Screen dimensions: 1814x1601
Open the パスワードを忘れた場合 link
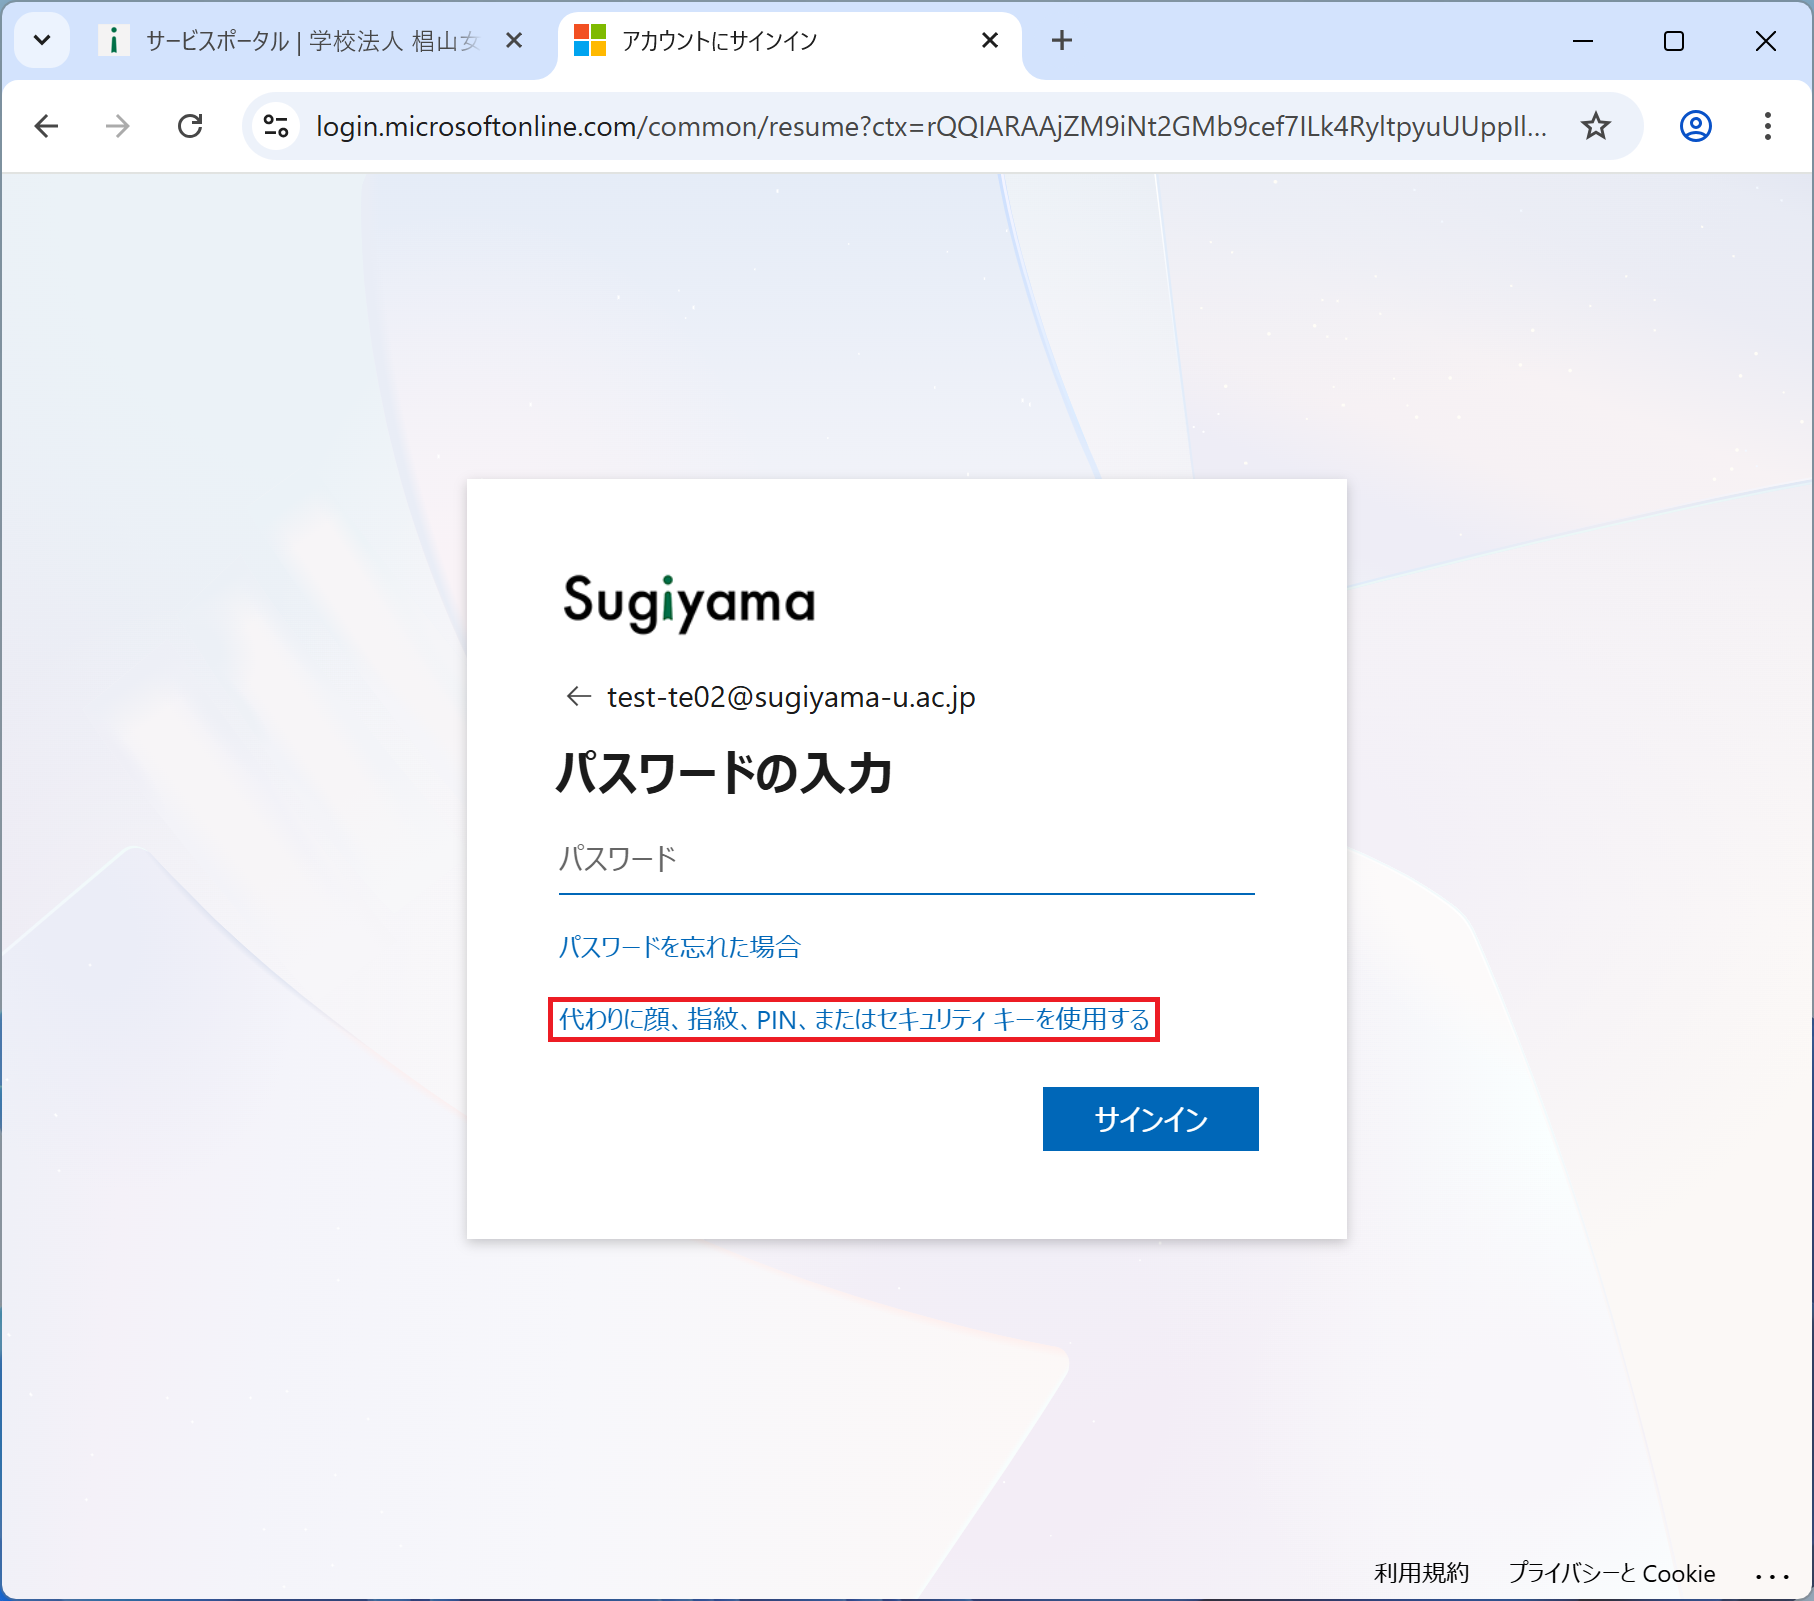(680, 946)
